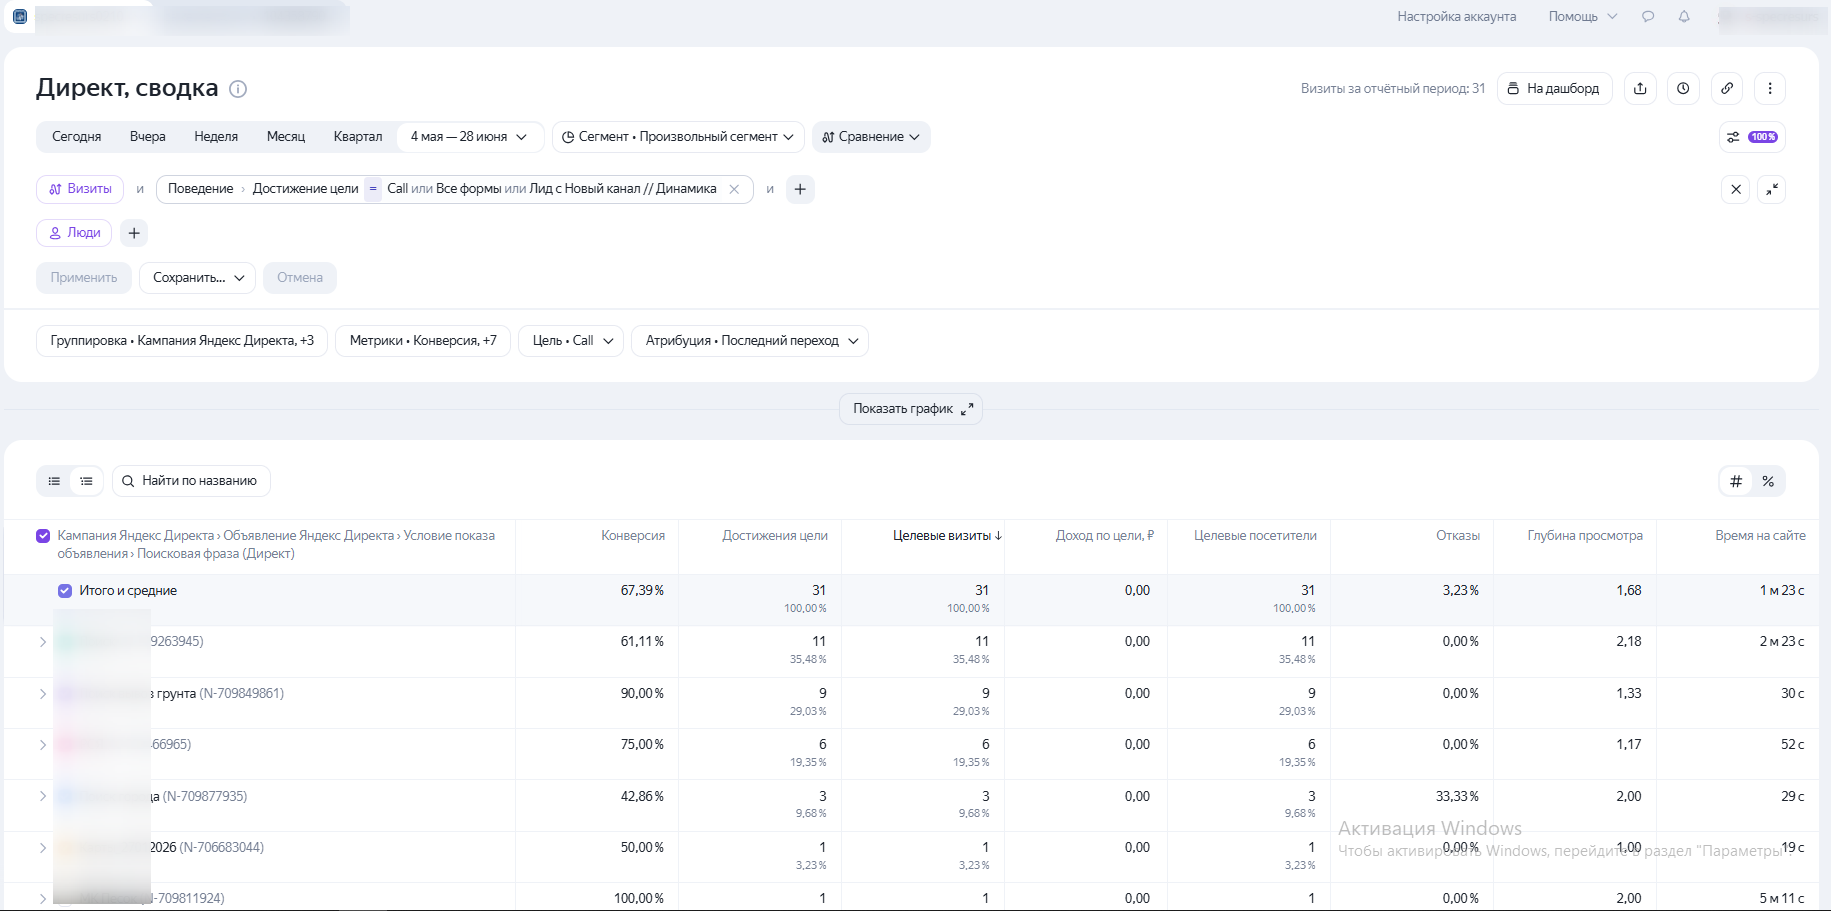
Task: Select the Месяц period tab
Action: coord(286,137)
